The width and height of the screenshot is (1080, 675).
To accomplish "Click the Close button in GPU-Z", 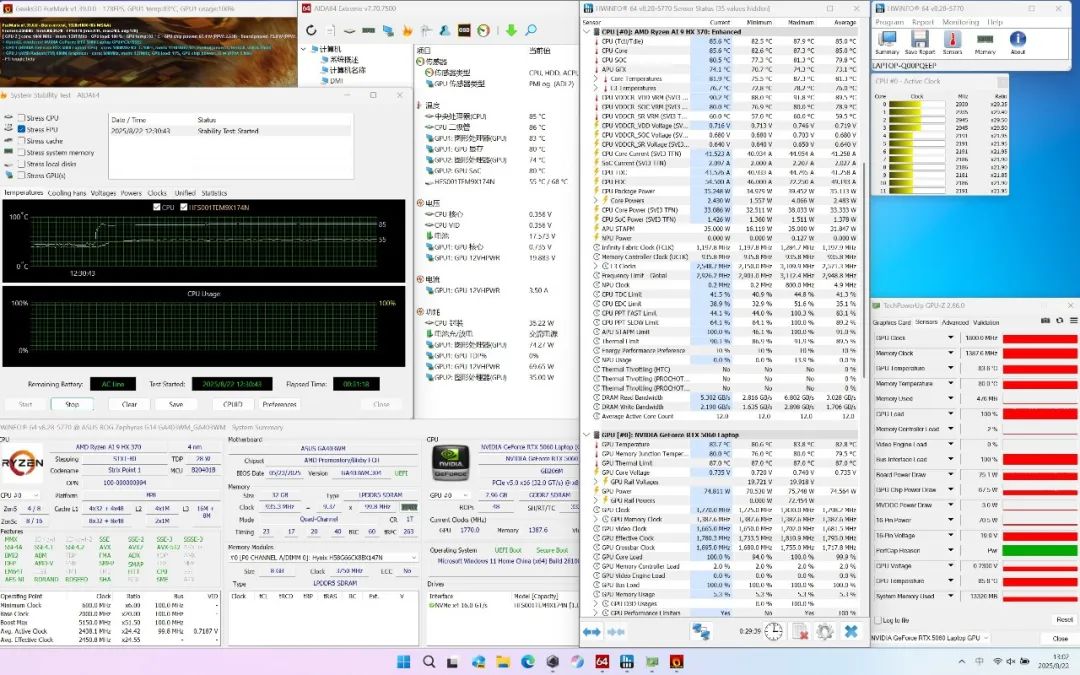I will pos(1061,638).
